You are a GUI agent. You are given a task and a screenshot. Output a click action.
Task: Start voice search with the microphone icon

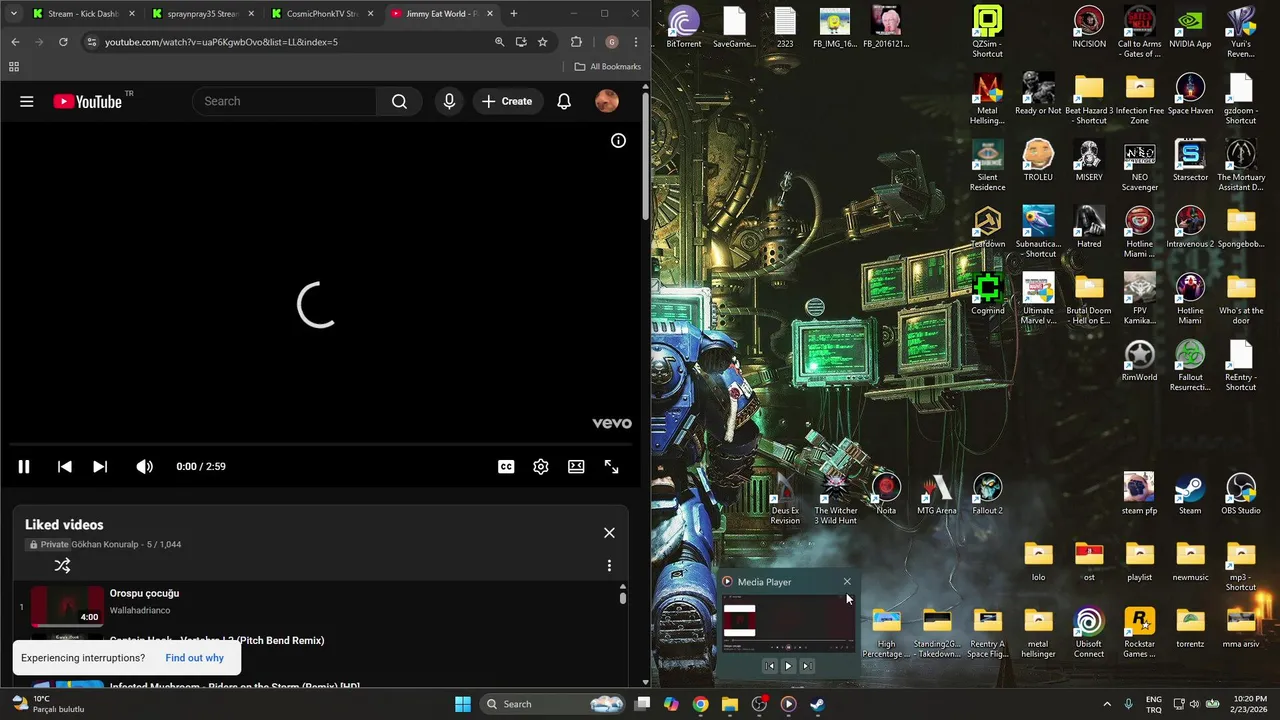coord(449,101)
